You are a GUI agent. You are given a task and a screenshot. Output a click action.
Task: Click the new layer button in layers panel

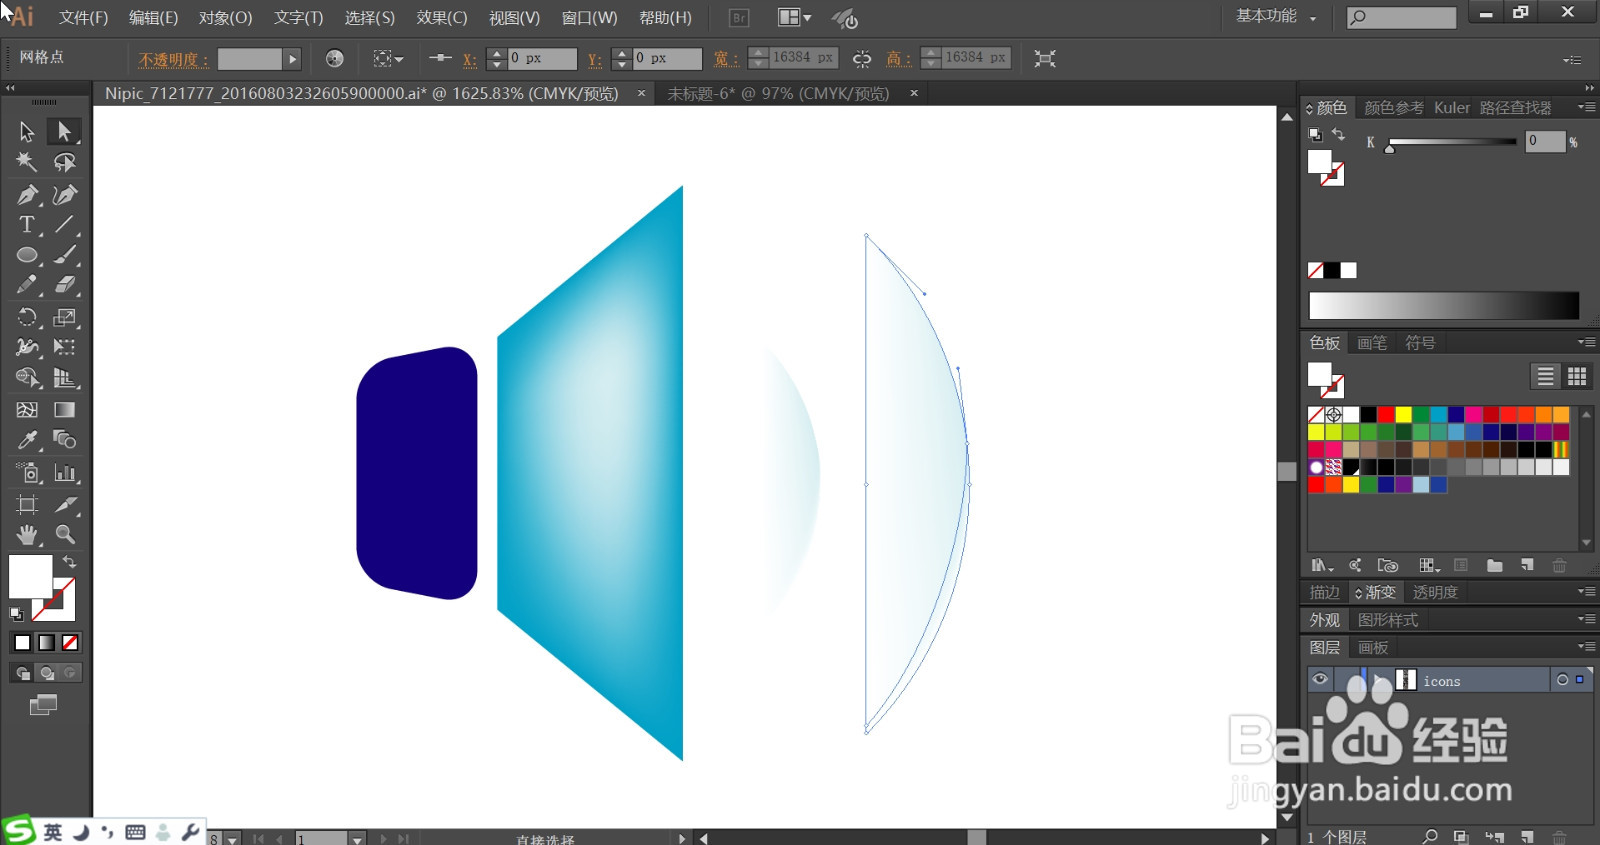(x=1527, y=836)
